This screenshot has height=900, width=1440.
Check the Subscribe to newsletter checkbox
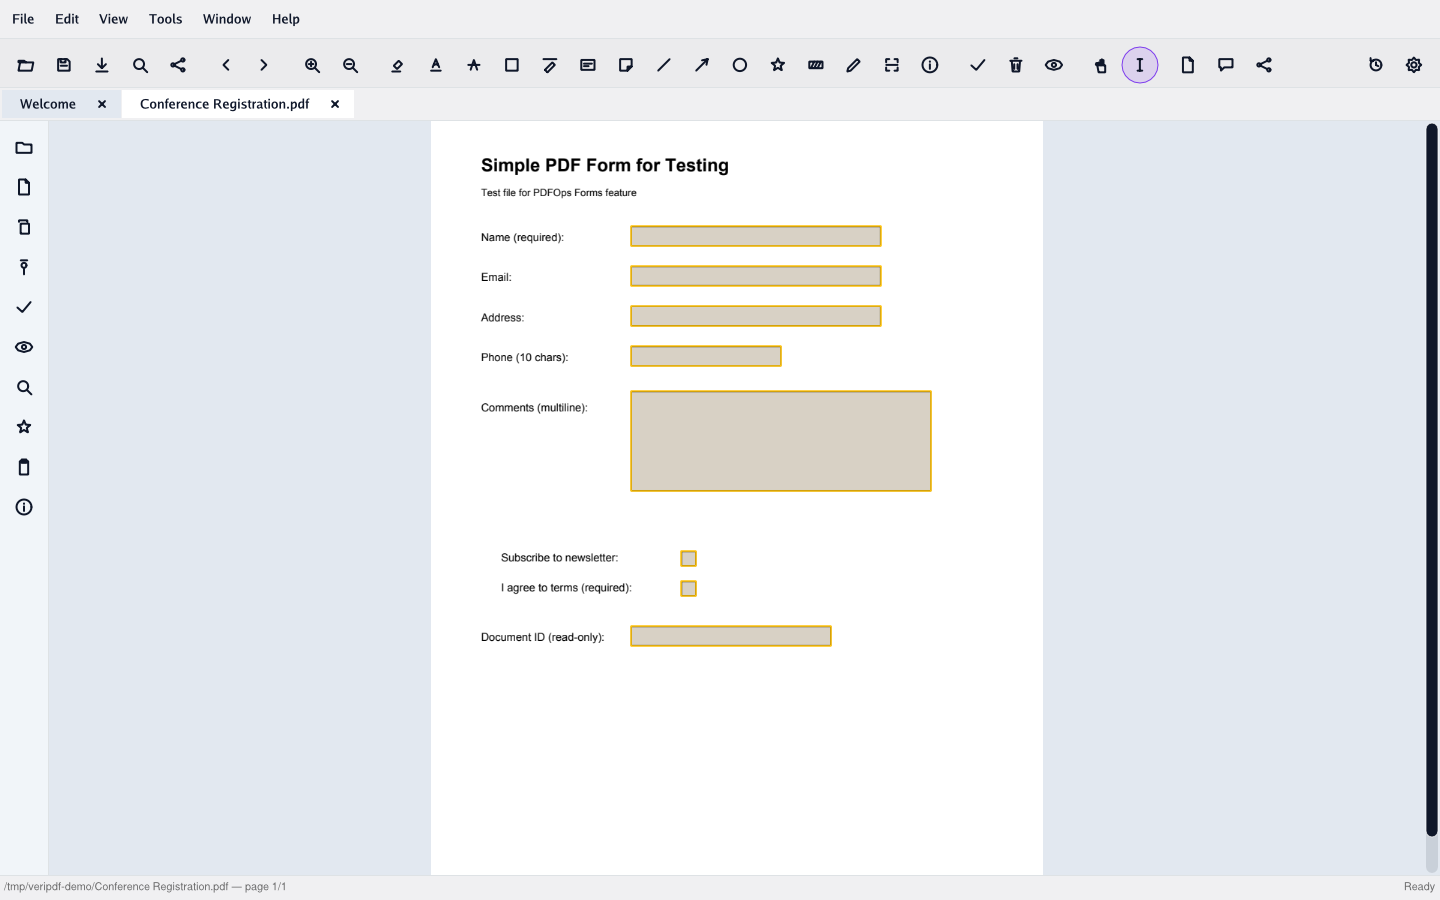(x=689, y=558)
